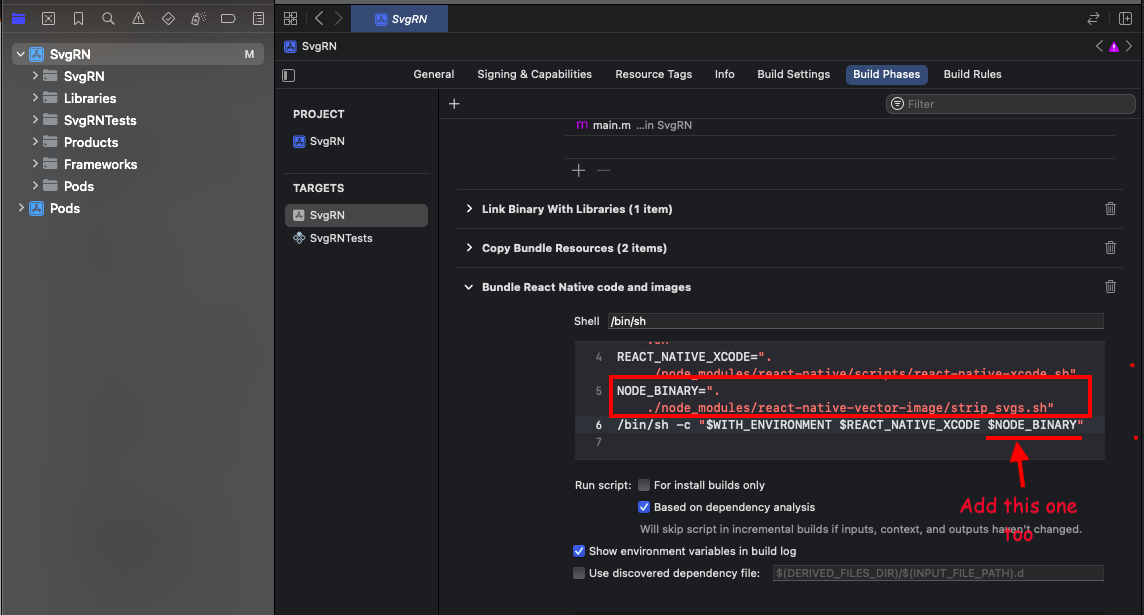Expand the Frameworks folder
The height and width of the screenshot is (615, 1144).
point(35,163)
